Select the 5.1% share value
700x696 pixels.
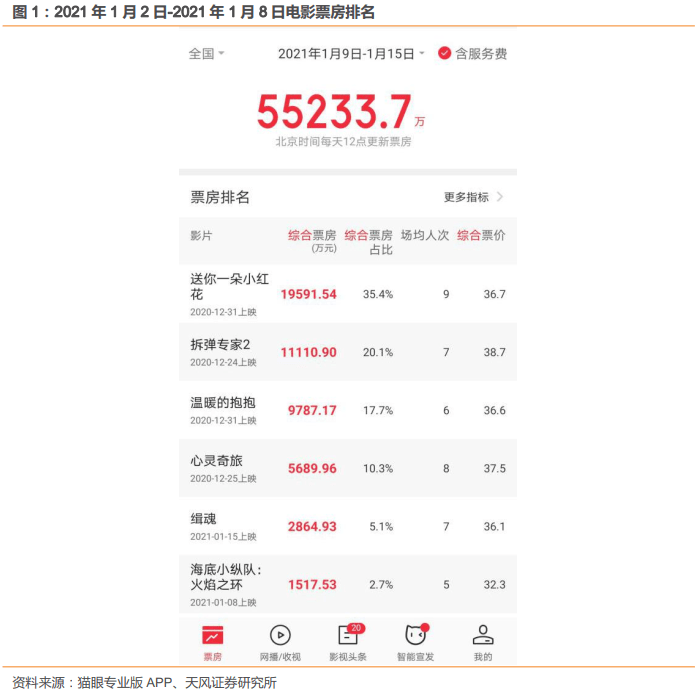381,526
